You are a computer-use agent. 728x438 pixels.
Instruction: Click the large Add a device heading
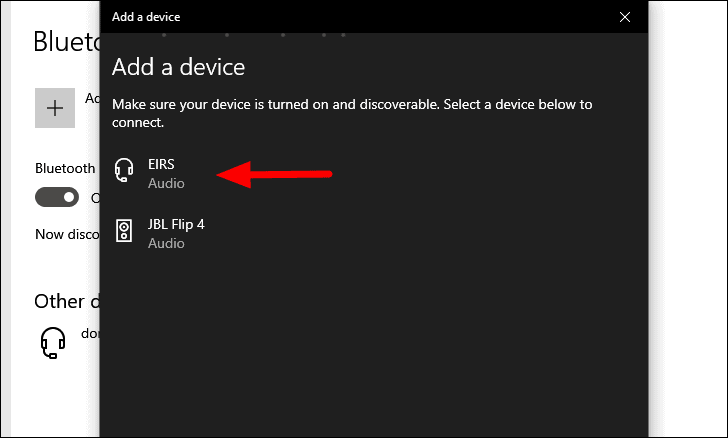pos(178,67)
